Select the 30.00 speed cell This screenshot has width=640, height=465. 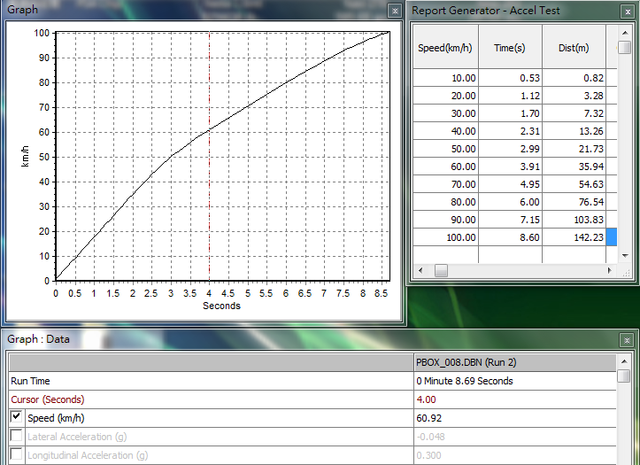tap(445, 113)
